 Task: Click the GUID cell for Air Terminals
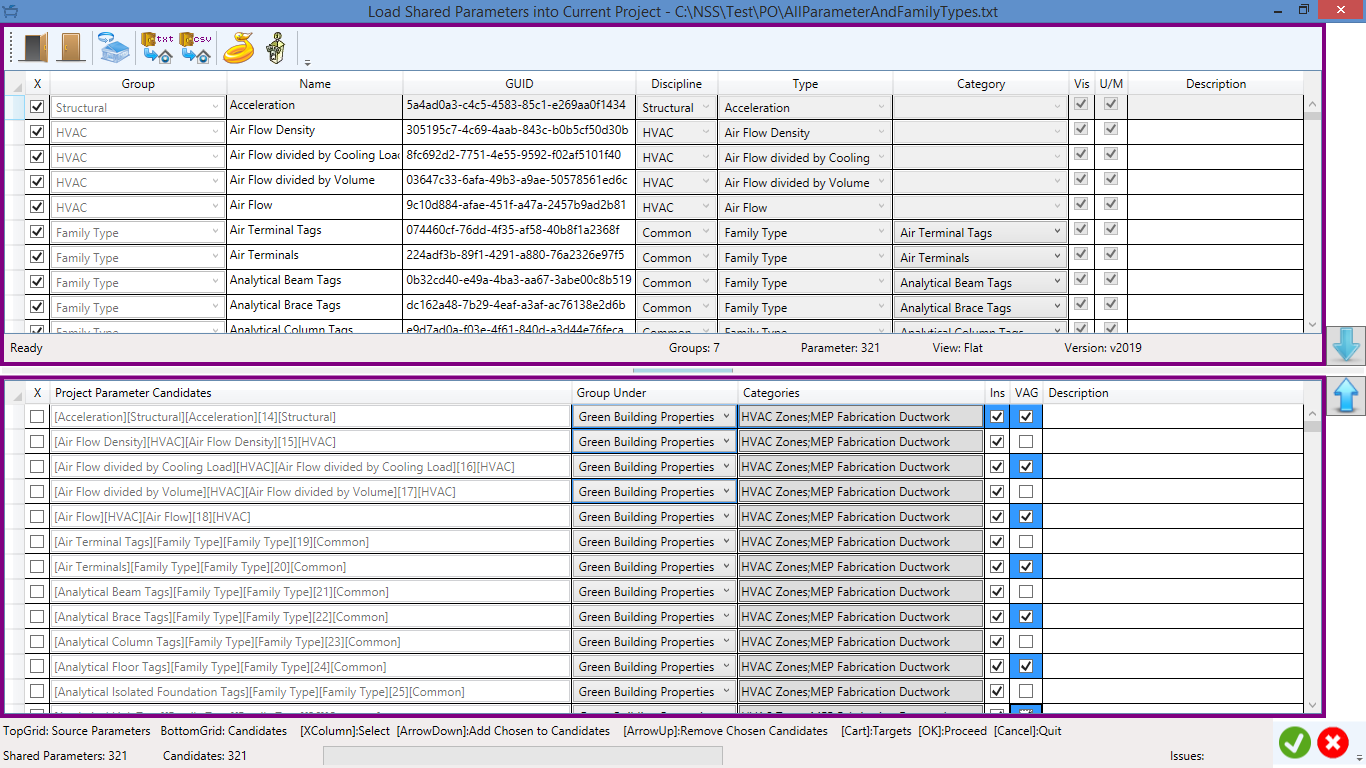pyautogui.click(x=519, y=256)
